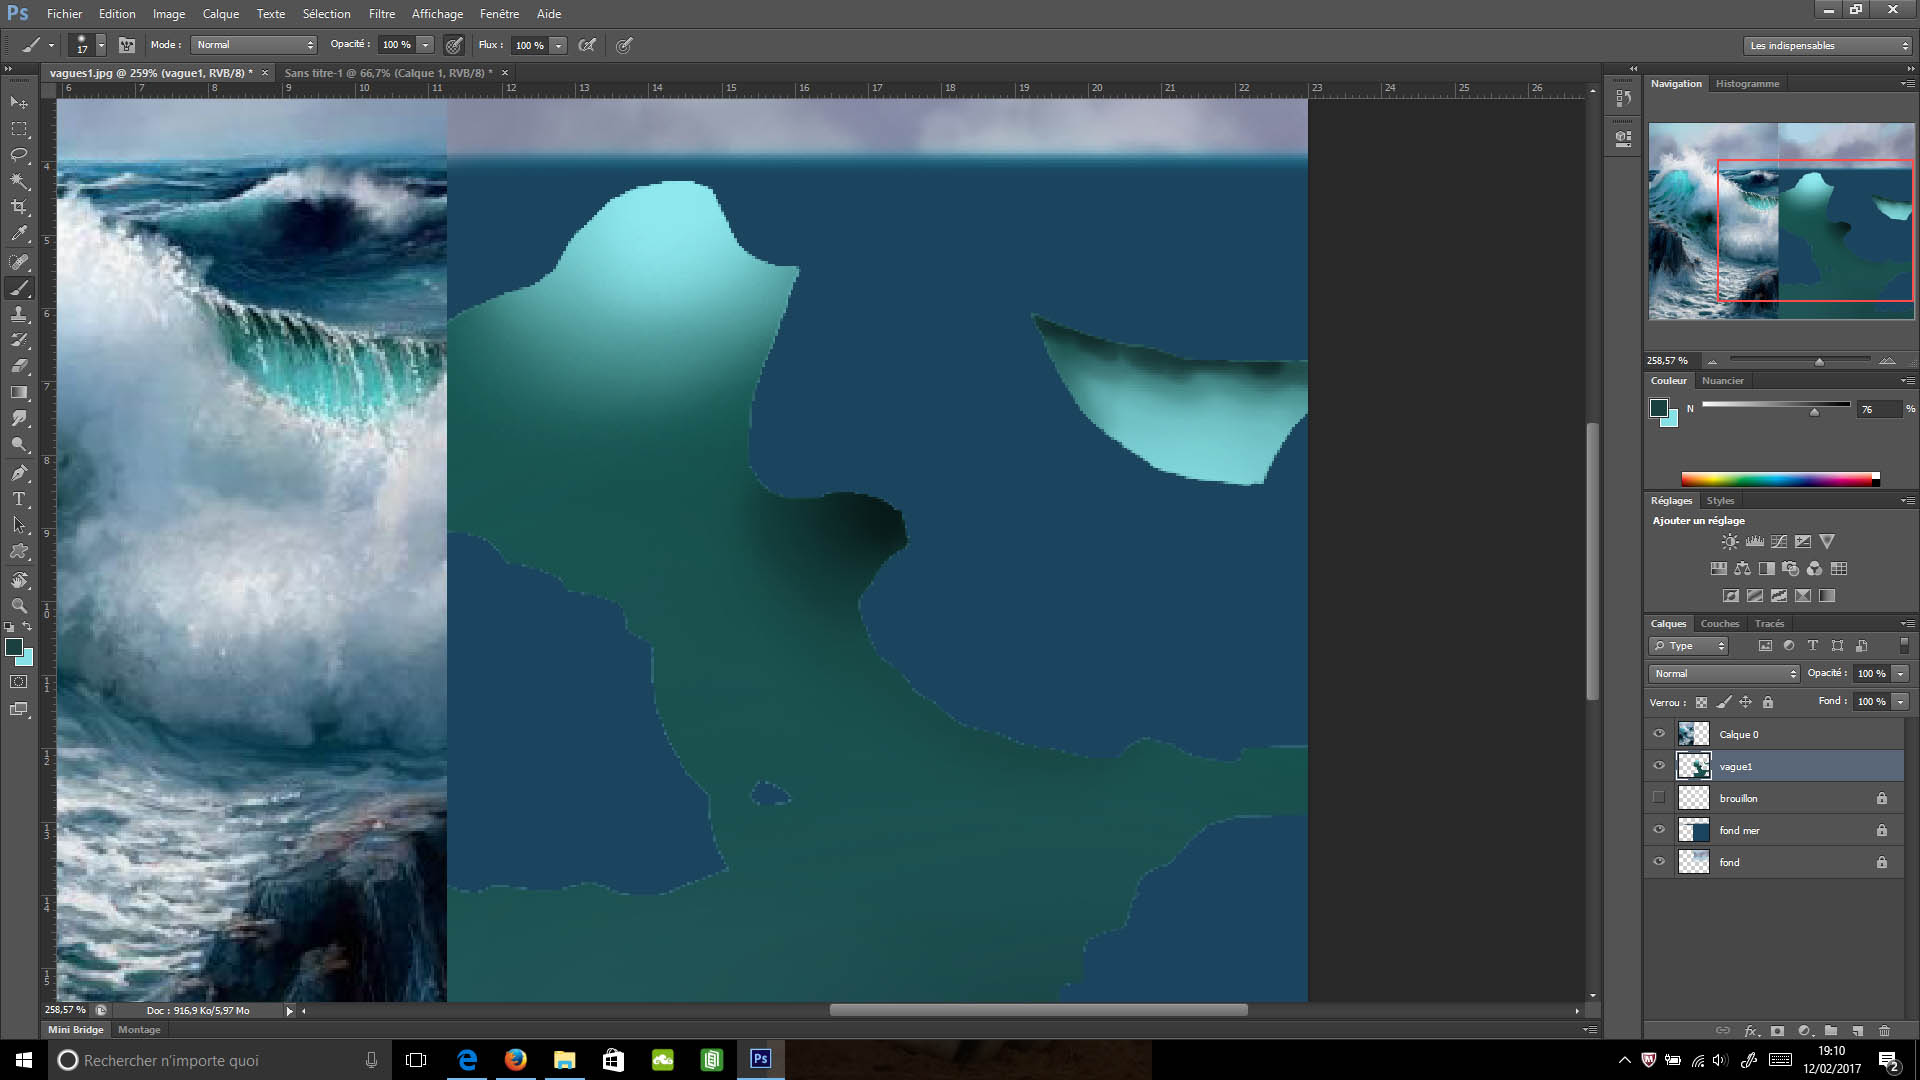Click the Mini Bridge panel button
Image resolution: width=1920 pixels, height=1080 pixels.
click(76, 1030)
